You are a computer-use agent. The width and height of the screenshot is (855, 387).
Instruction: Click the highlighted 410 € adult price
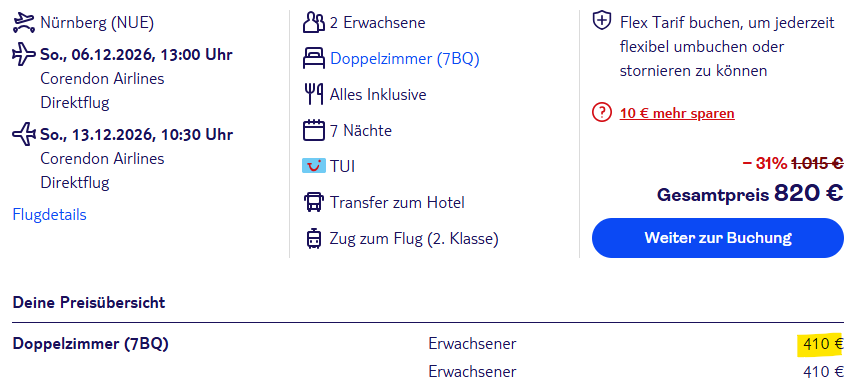click(823, 344)
